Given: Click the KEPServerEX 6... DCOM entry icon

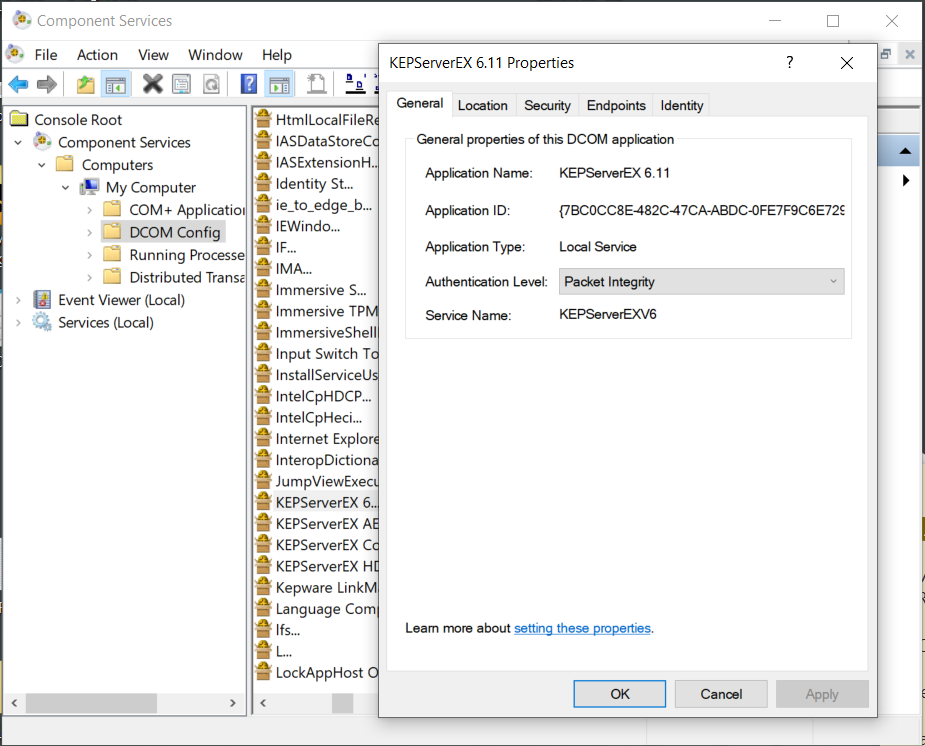Looking at the screenshot, I should pyautogui.click(x=263, y=501).
